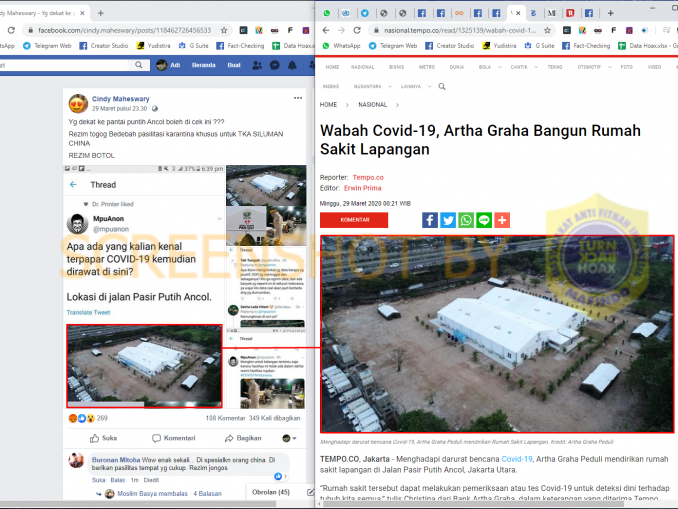The image size is (678, 509).
Task: Open the Facebook Messenger icon
Action: click(275, 65)
